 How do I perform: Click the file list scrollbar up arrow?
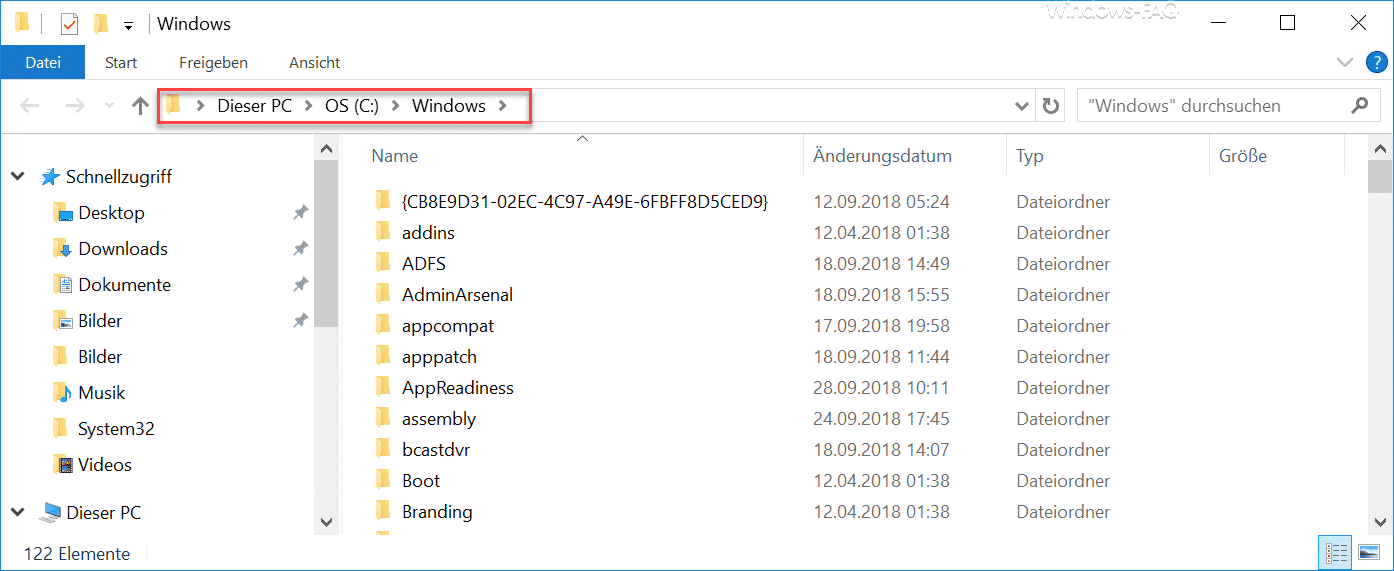point(1381,148)
